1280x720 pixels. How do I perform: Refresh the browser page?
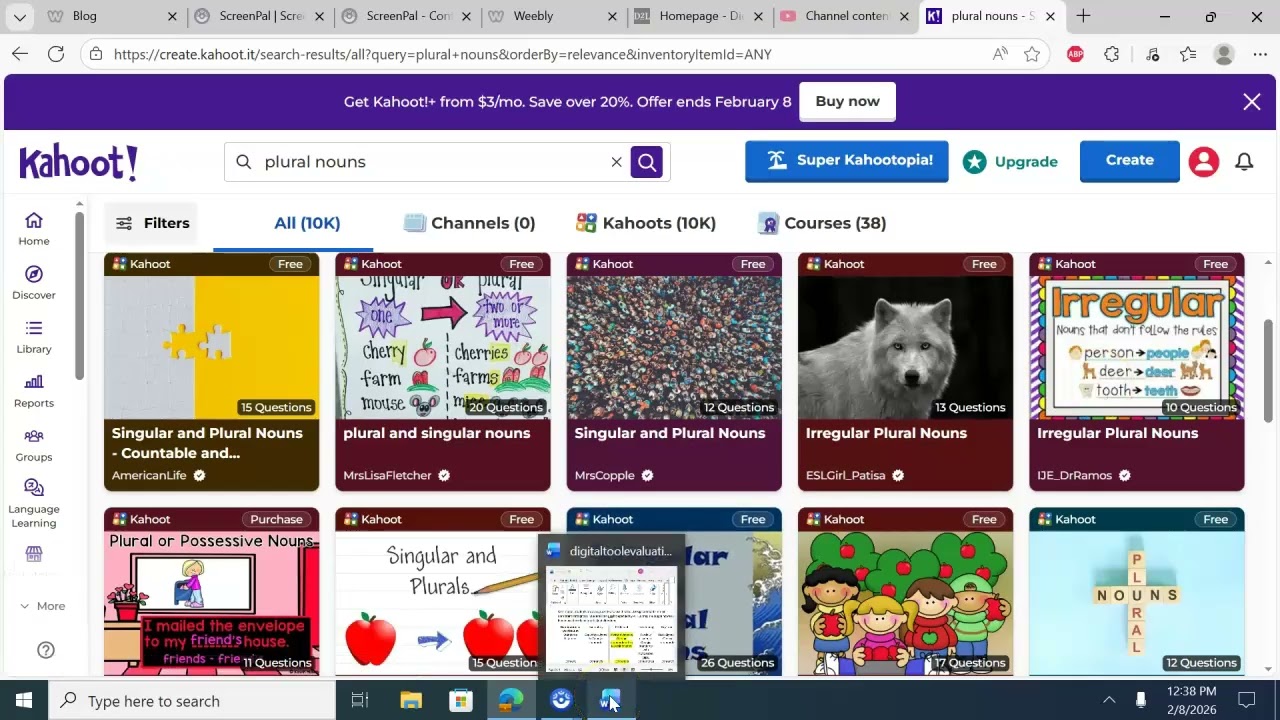56,54
